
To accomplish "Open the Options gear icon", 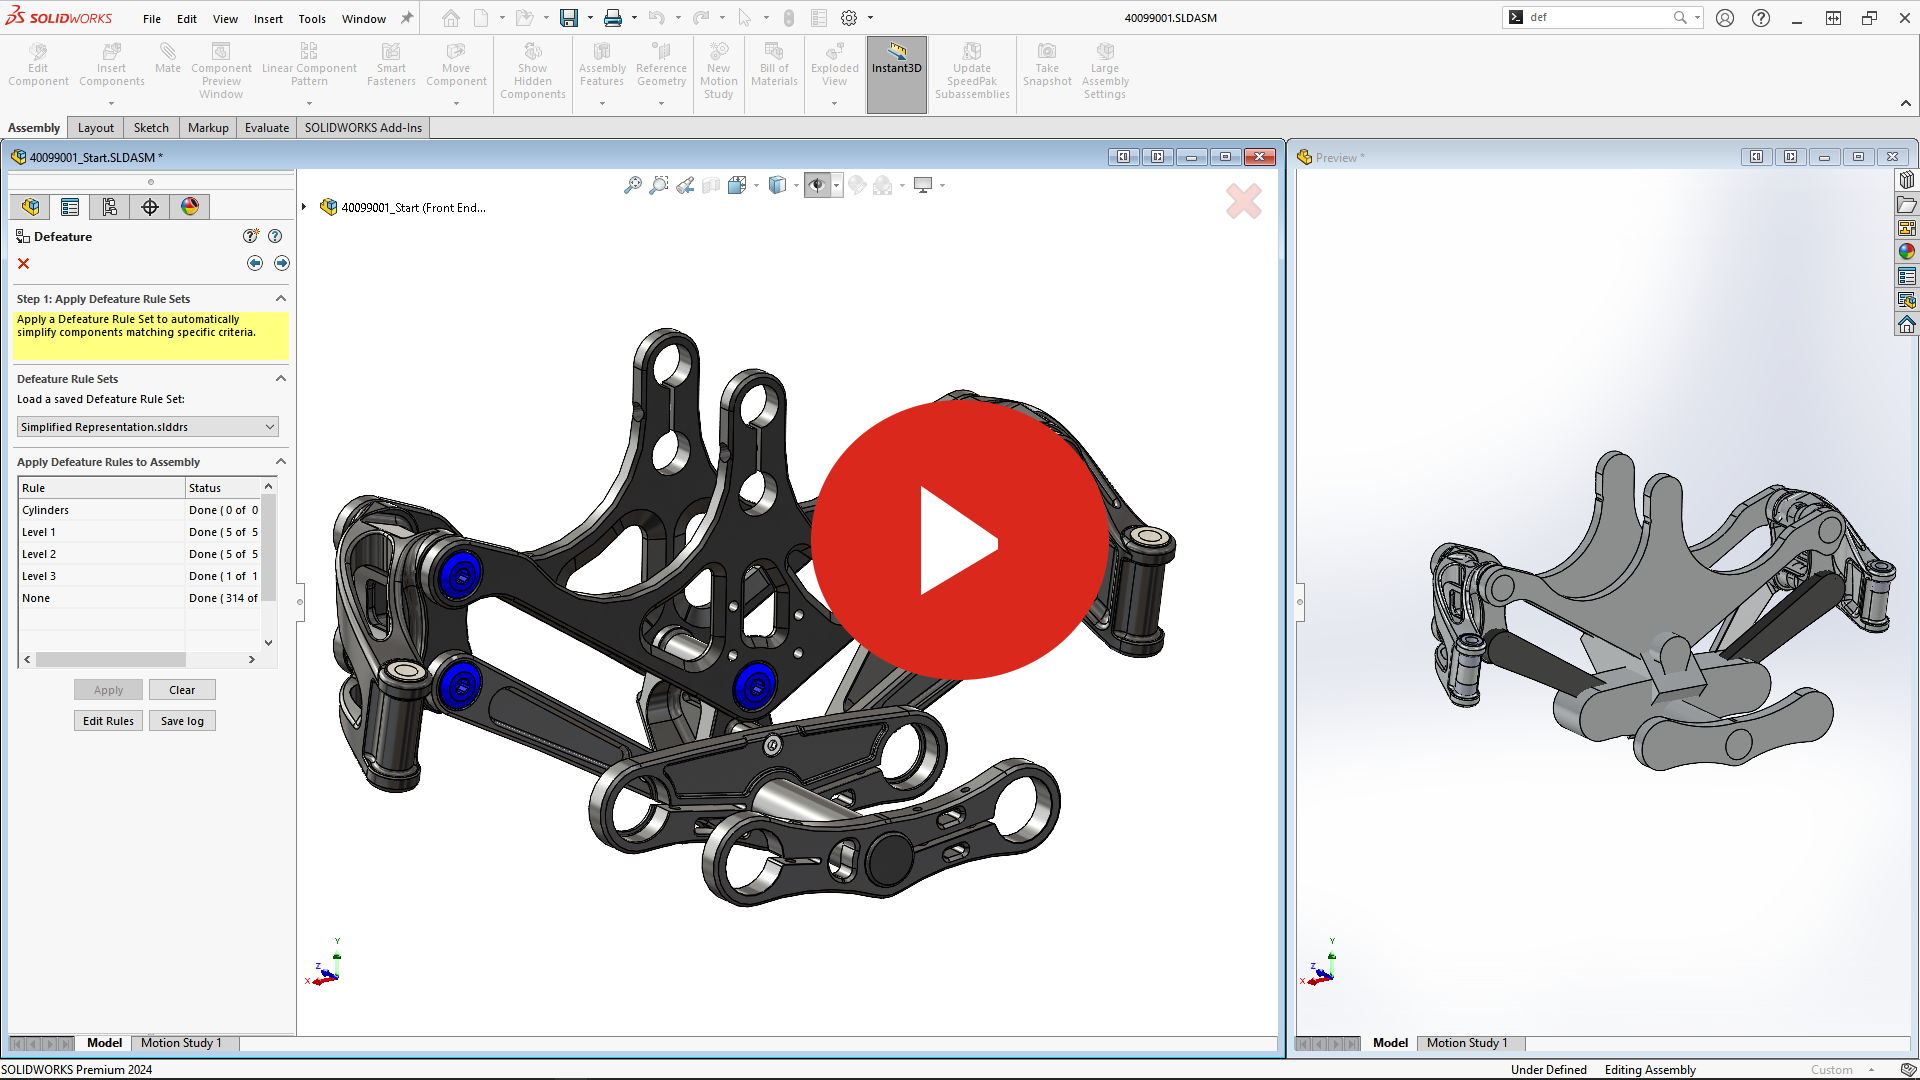I will [849, 18].
